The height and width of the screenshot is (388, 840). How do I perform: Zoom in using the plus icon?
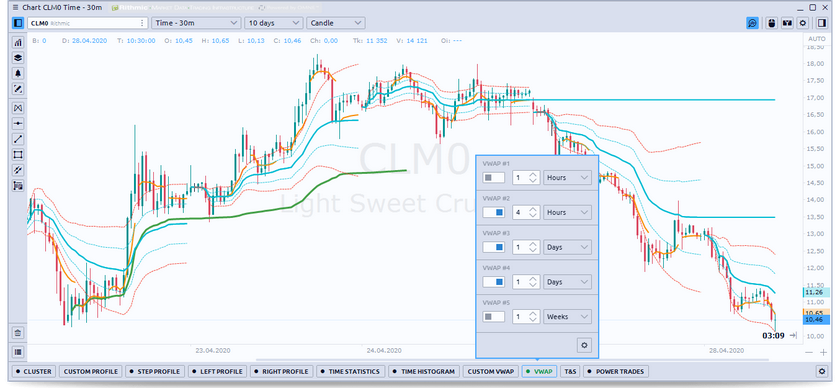pyautogui.click(x=823, y=352)
